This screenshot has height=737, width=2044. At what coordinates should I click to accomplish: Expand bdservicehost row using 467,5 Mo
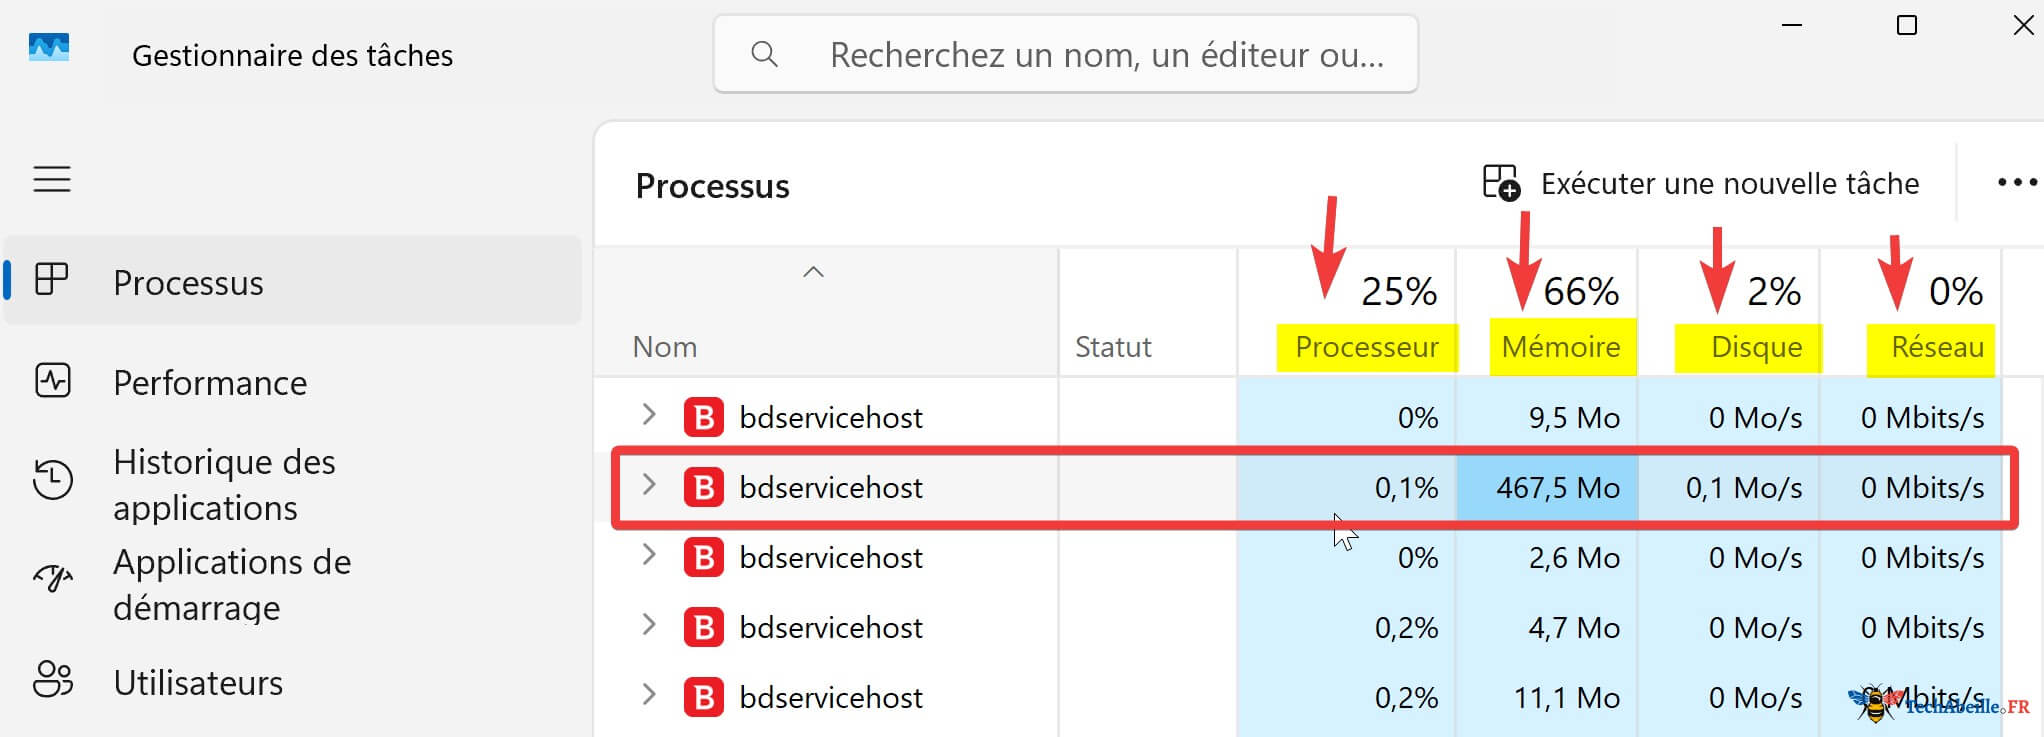click(649, 485)
